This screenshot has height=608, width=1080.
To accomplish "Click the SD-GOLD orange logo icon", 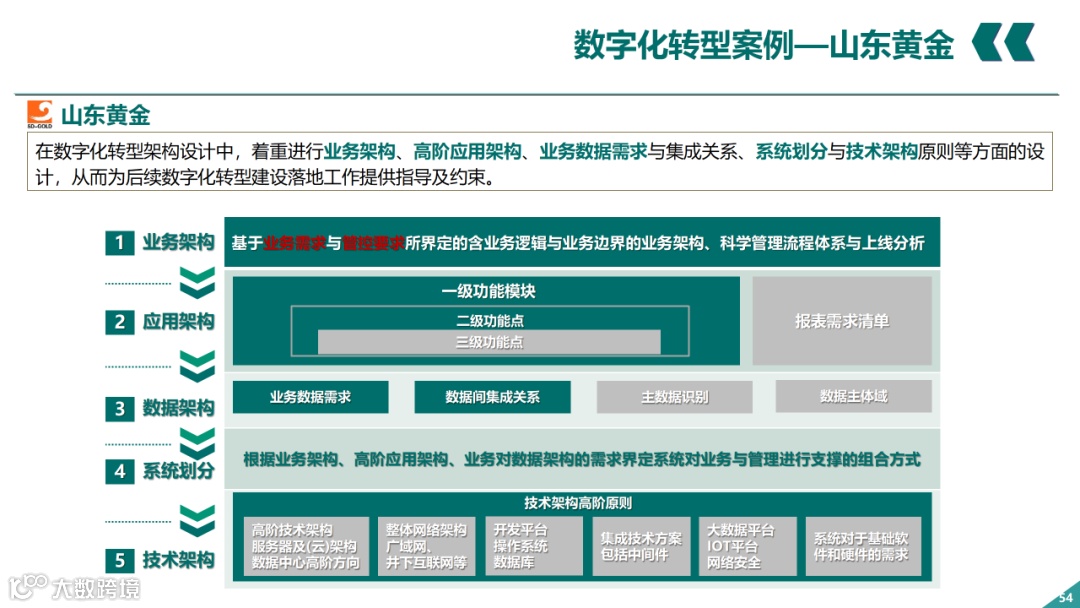I will [40, 114].
